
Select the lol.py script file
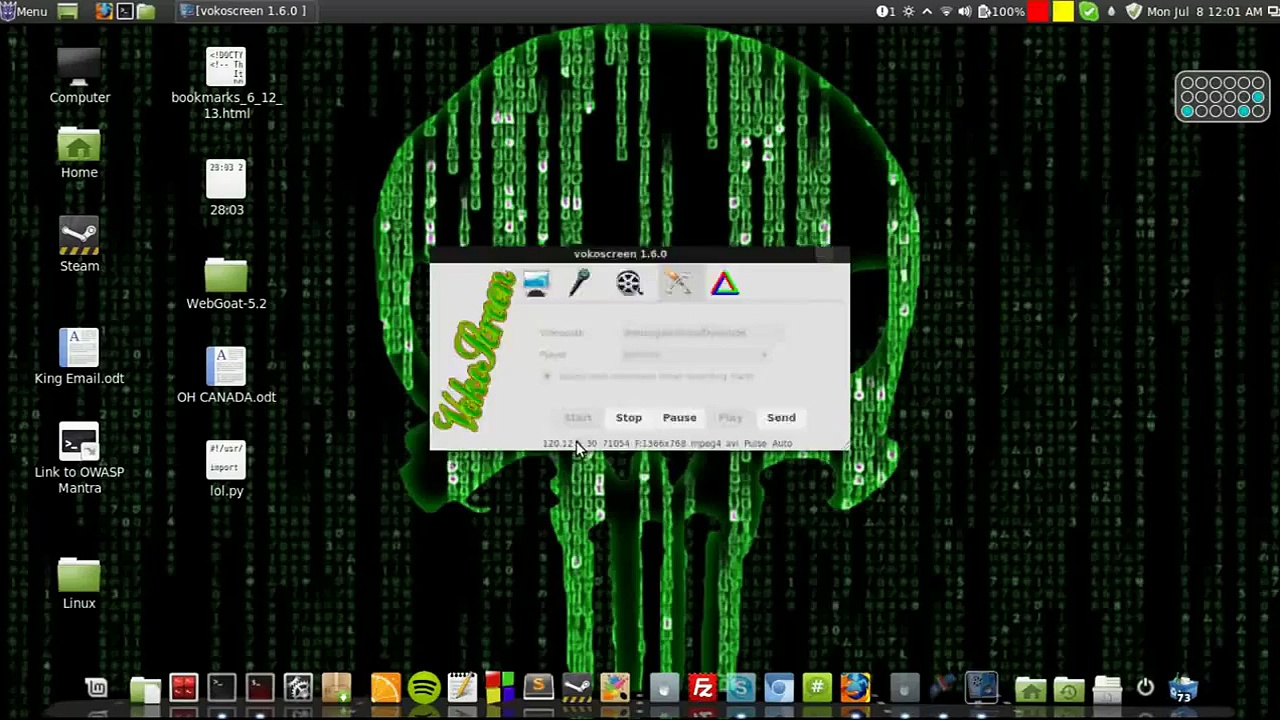pyautogui.click(x=226, y=469)
